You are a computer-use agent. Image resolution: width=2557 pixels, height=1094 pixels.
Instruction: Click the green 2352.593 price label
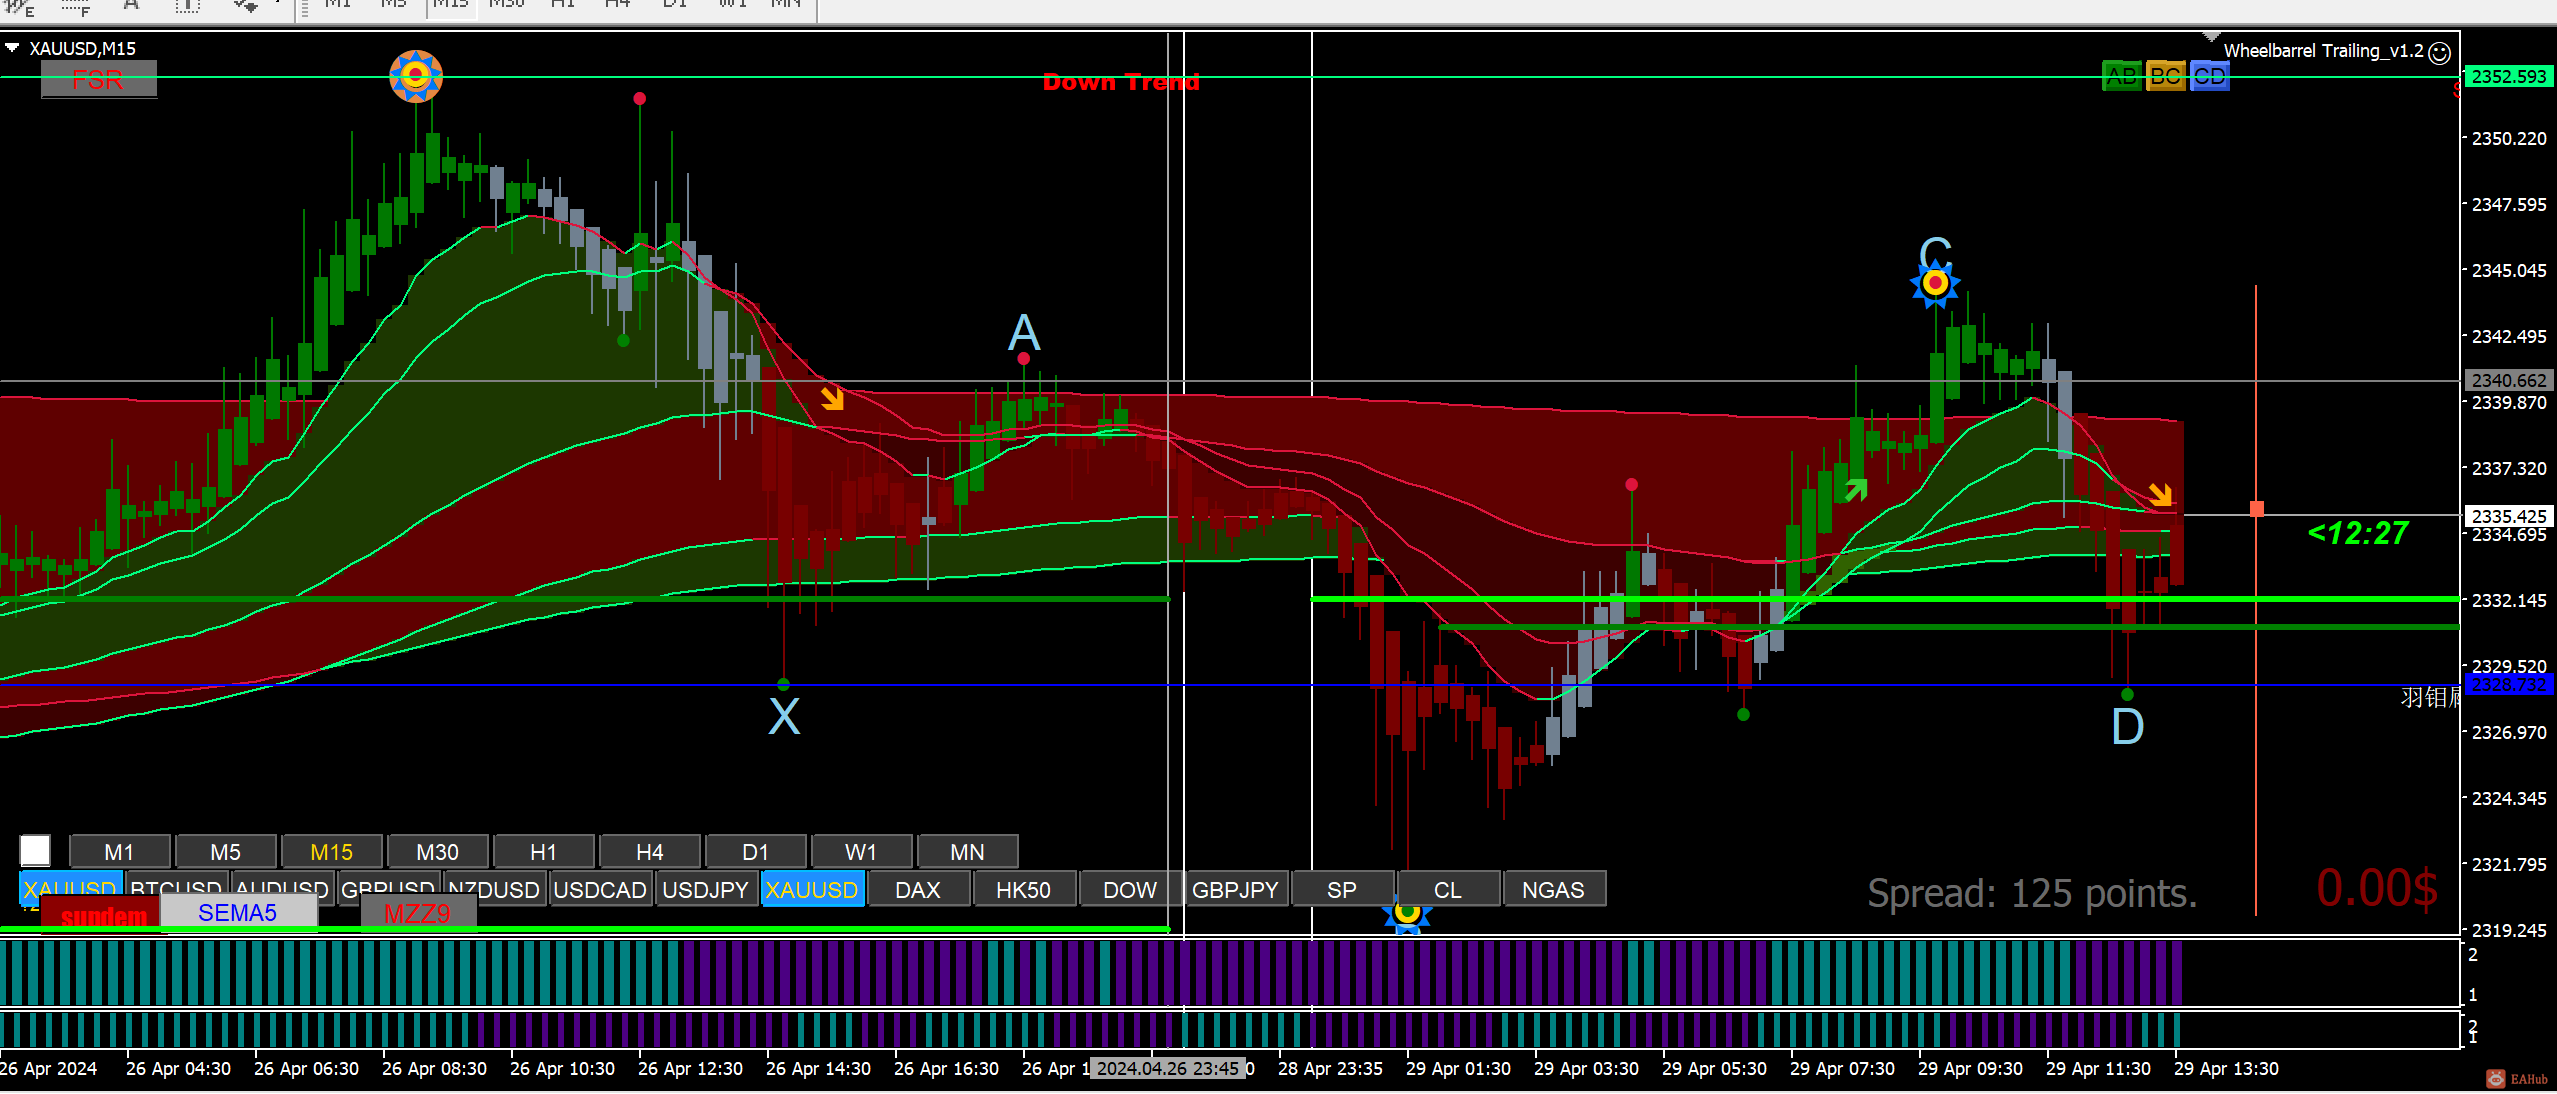coord(2508,76)
